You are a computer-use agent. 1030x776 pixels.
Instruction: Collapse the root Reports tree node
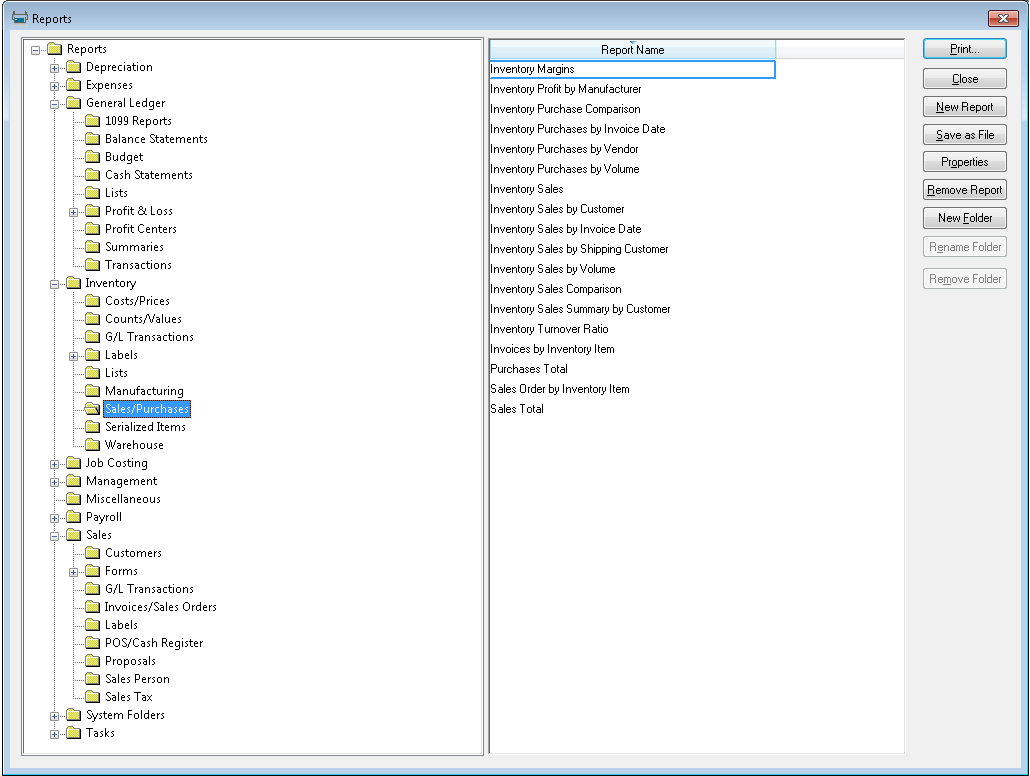click(x=35, y=50)
